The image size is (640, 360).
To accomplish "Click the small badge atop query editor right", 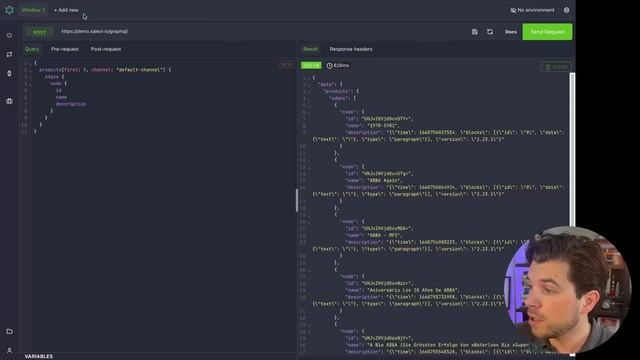I will click(x=286, y=64).
